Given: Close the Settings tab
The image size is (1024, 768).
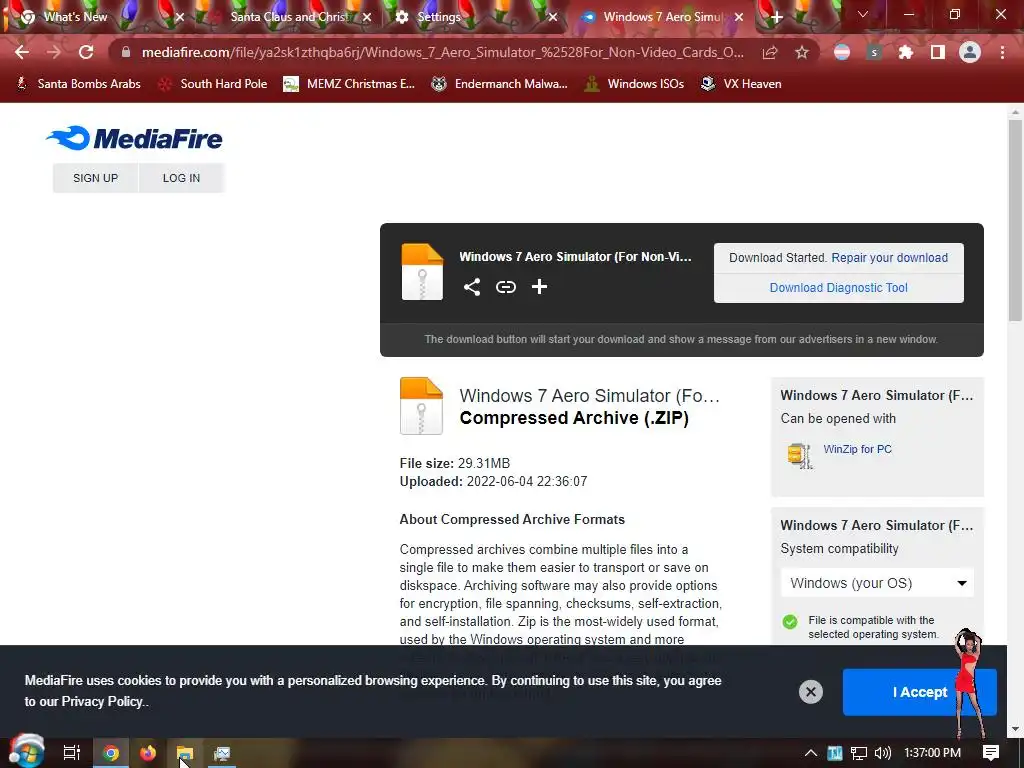Looking at the screenshot, I should 552,17.
